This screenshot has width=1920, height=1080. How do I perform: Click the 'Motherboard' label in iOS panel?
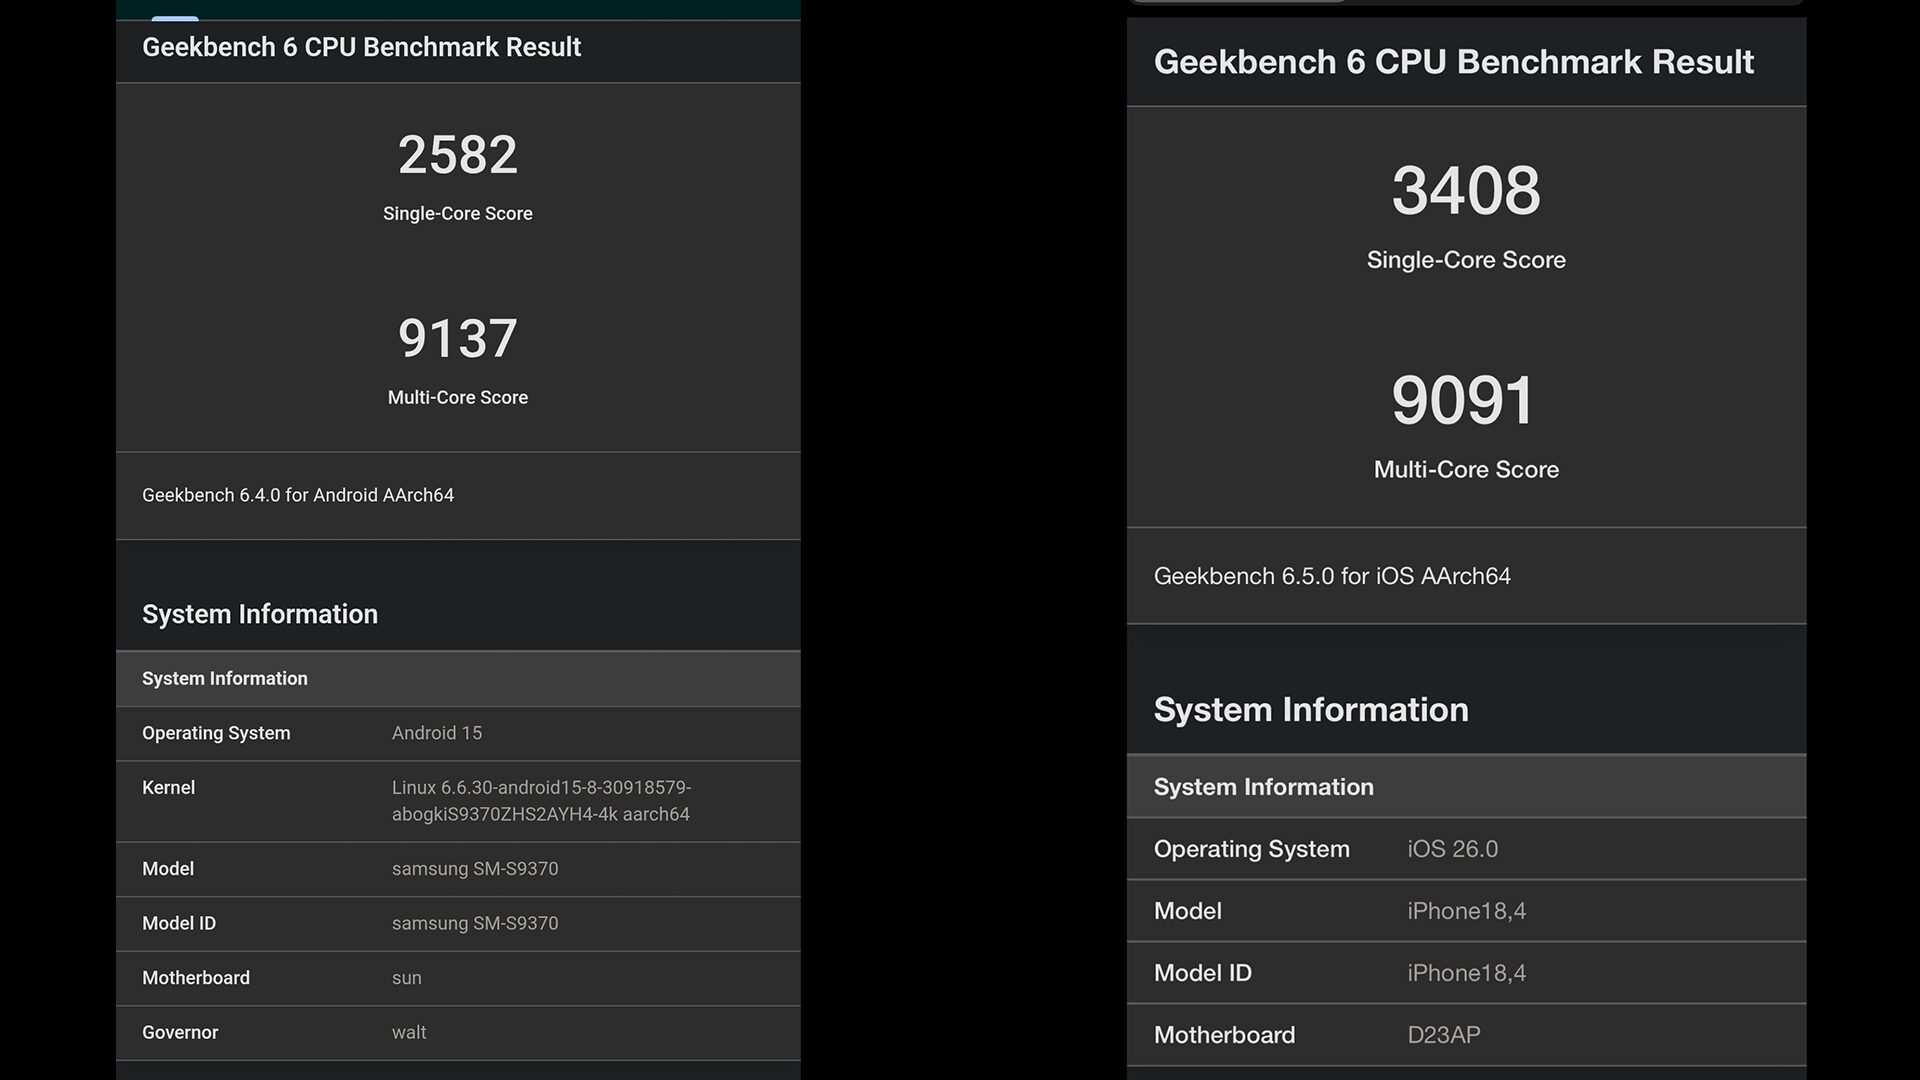click(1225, 1035)
